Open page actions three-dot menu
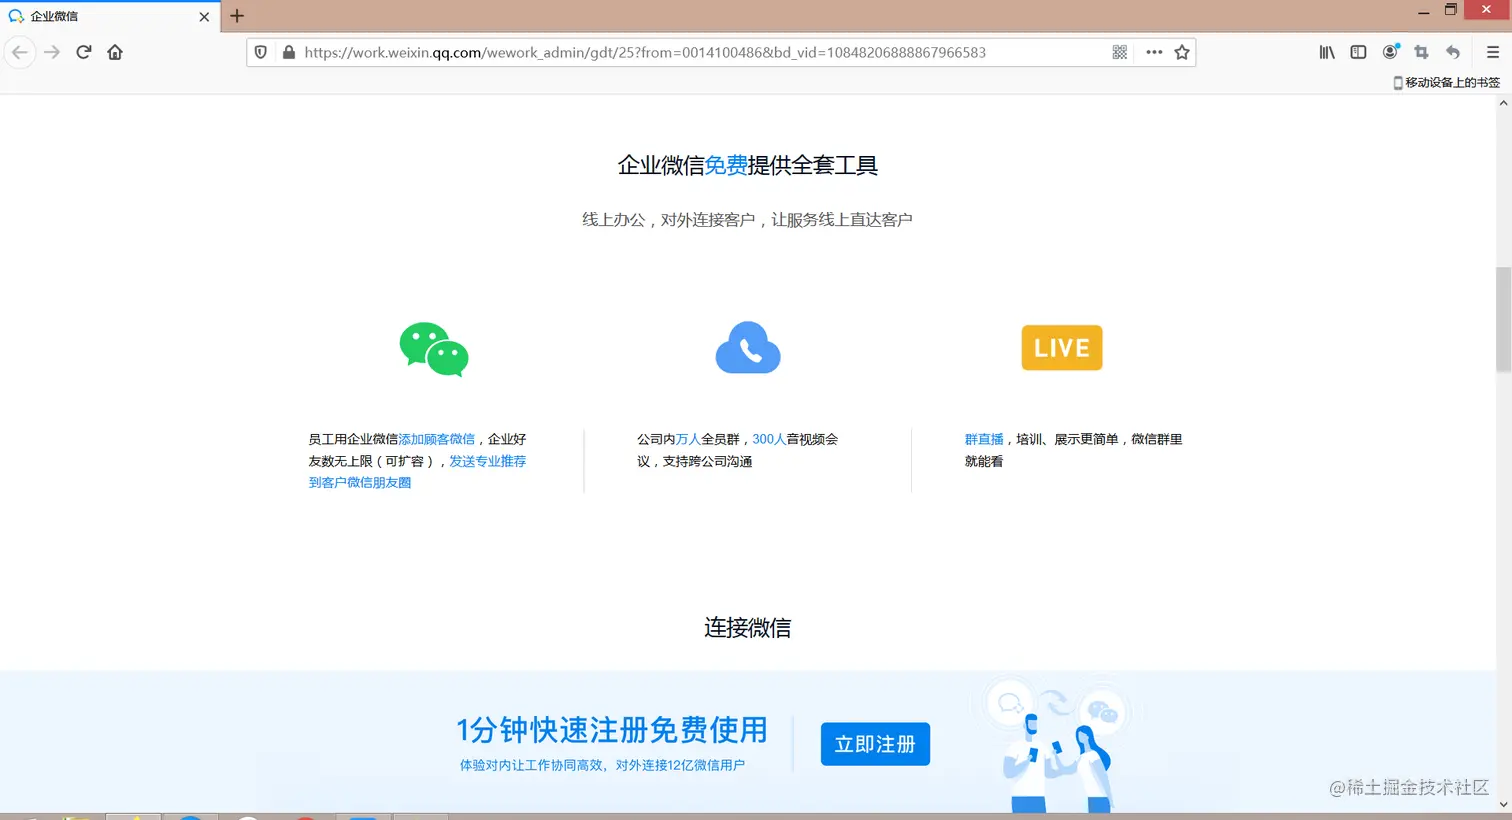 (1154, 52)
